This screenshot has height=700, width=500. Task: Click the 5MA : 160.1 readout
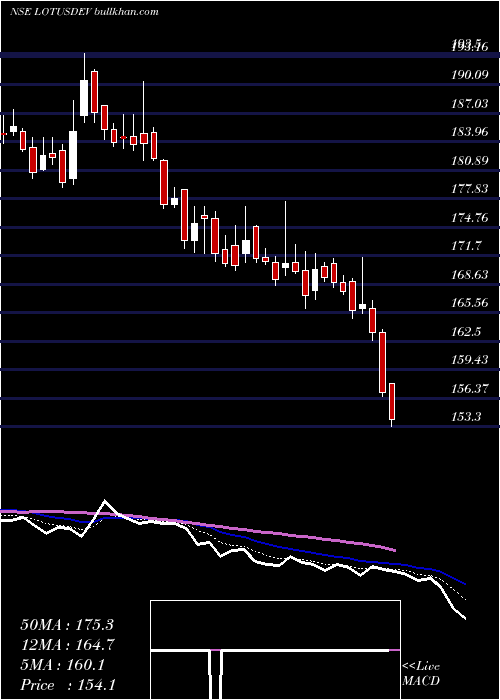[63, 665]
